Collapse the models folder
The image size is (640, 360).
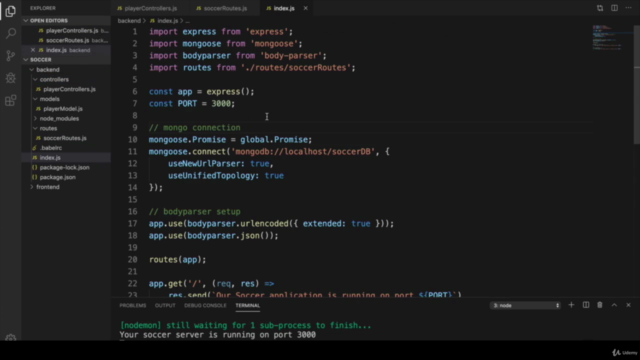pyautogui.click(x=49, y=99)
